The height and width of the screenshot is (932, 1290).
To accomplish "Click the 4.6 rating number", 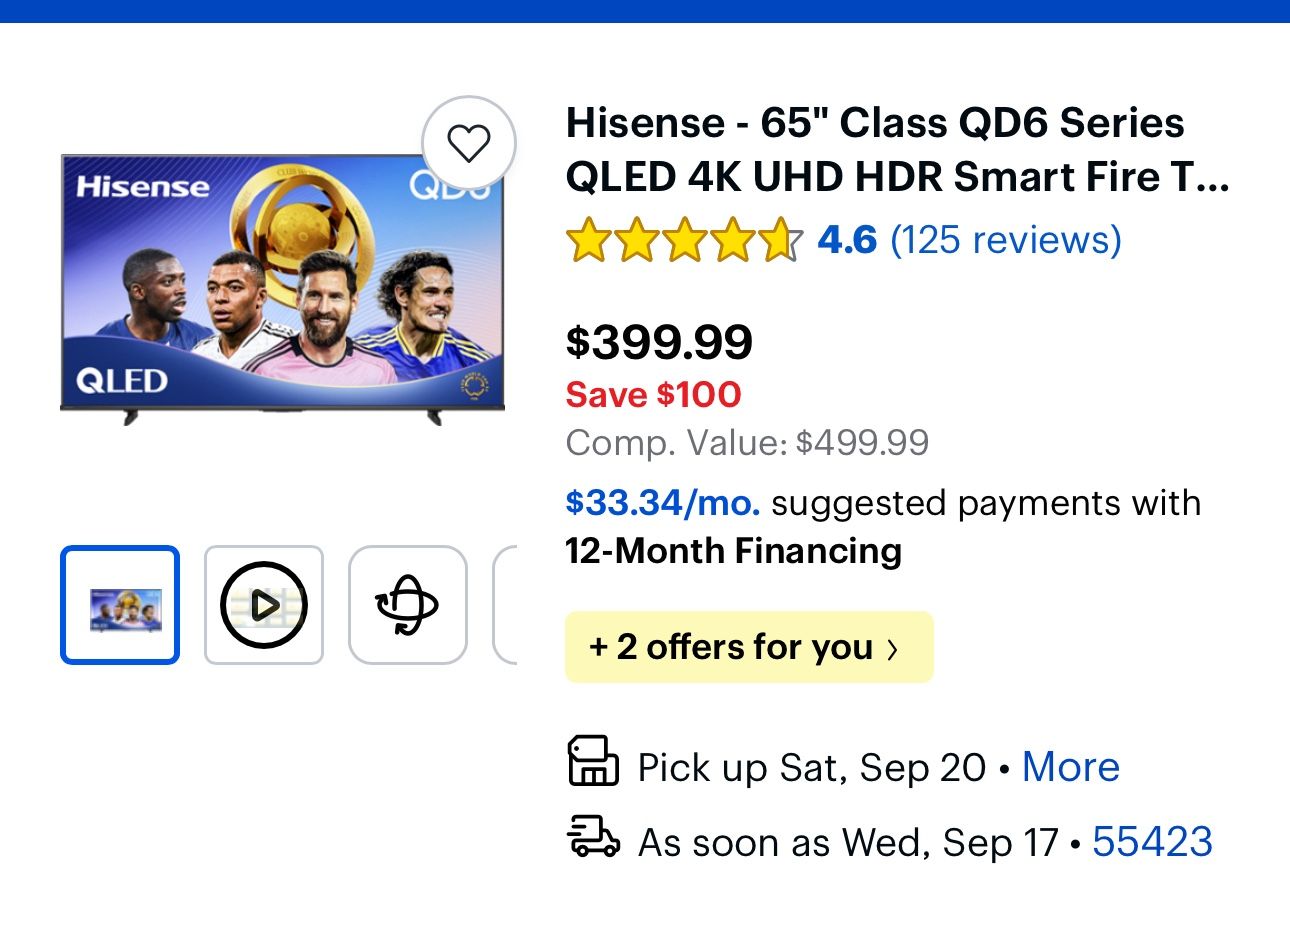I will click(847, 241).
